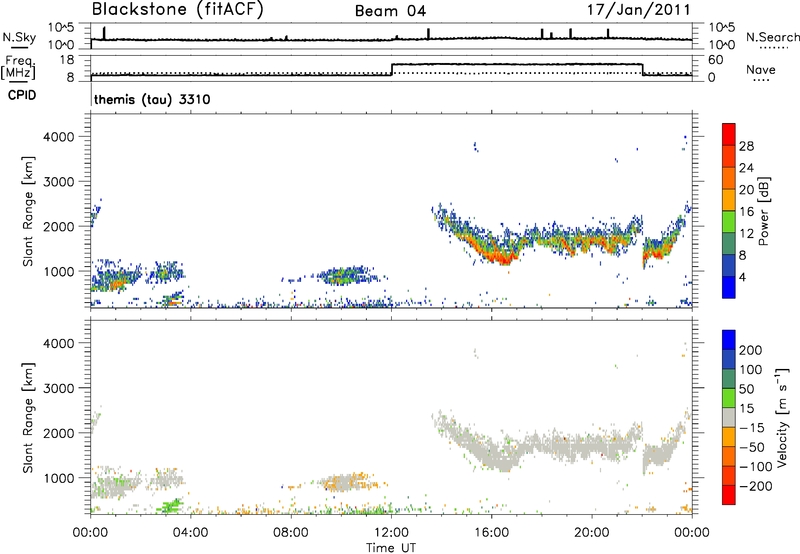Screen dimensions: 800x554
Task: Click the gray segment of velocity color bar
Action: tap(729, 417)
